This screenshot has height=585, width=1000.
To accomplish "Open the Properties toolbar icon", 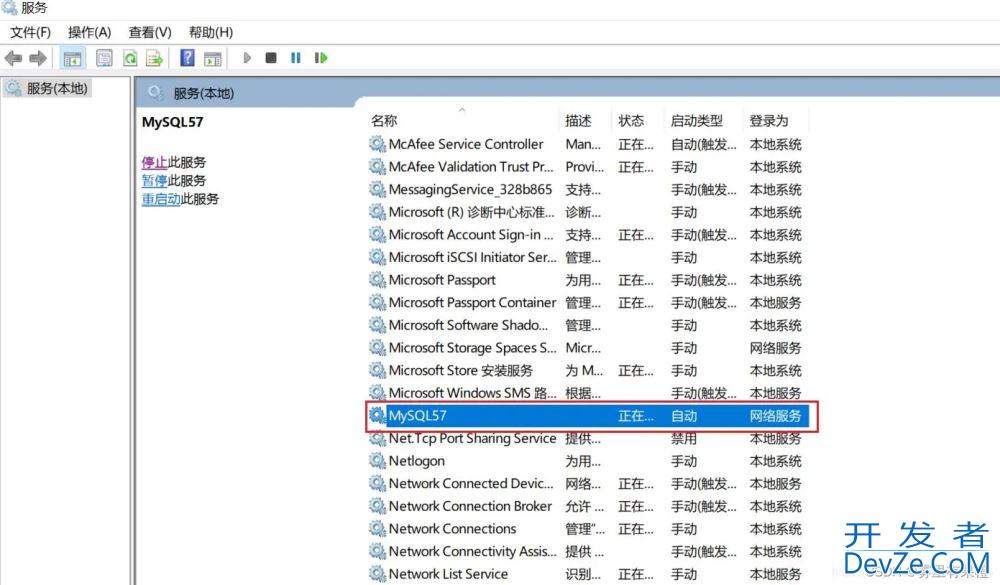I will (x=104, y=59).
